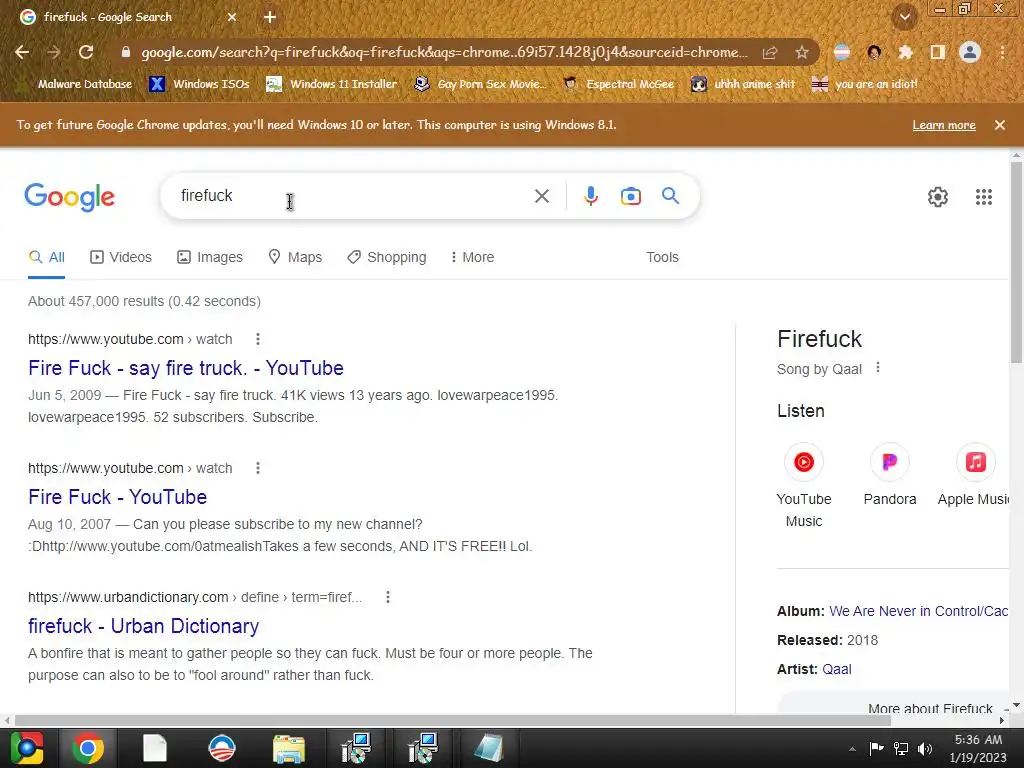Open the network icon in system tray

[x=901, y=749]
